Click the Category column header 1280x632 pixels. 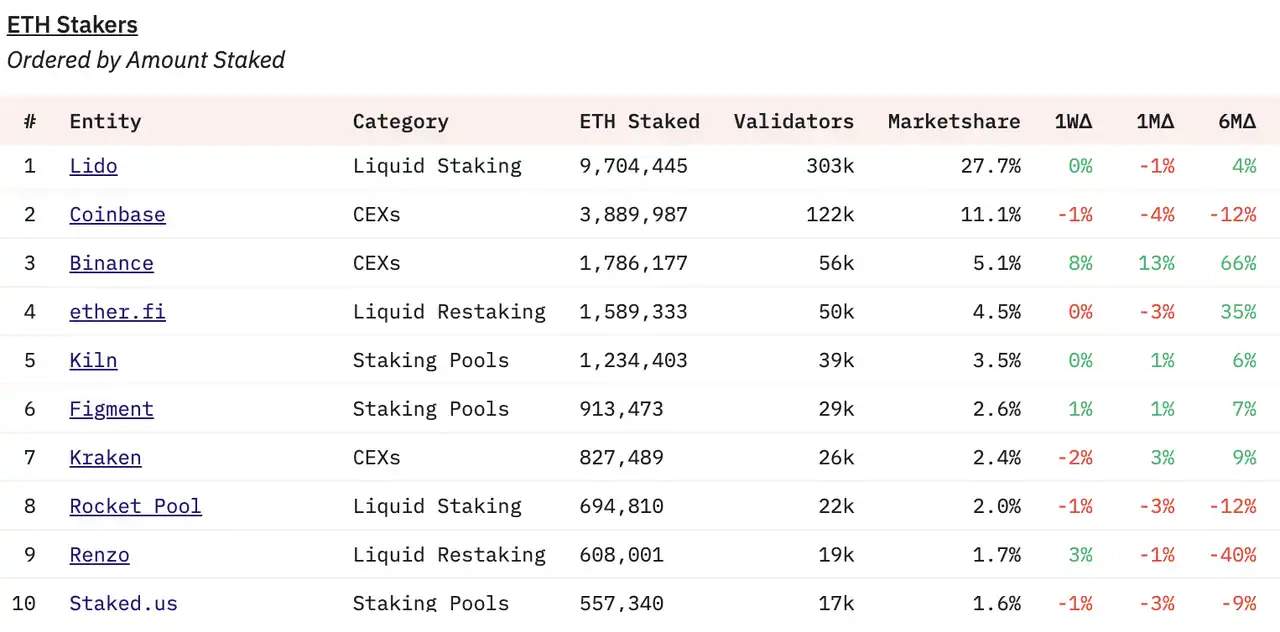pyautogui.click(x=400, y=122)
